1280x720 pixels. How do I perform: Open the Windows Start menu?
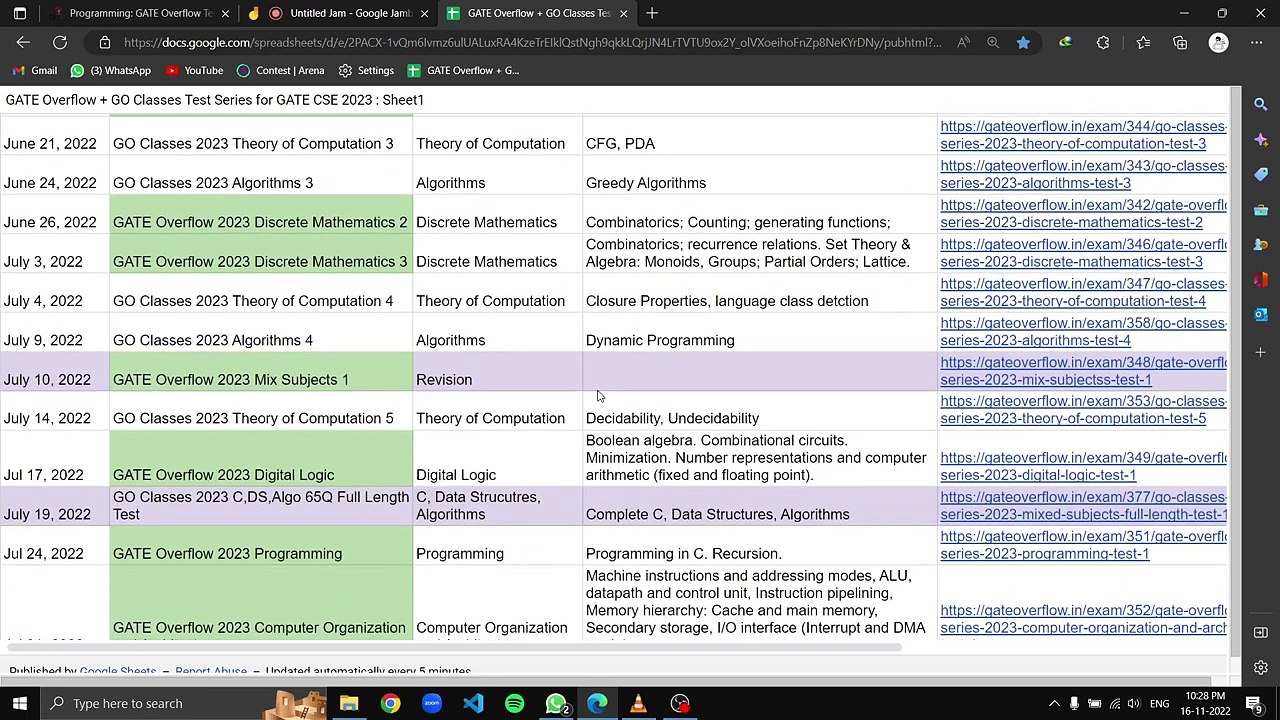coord(20,703)
